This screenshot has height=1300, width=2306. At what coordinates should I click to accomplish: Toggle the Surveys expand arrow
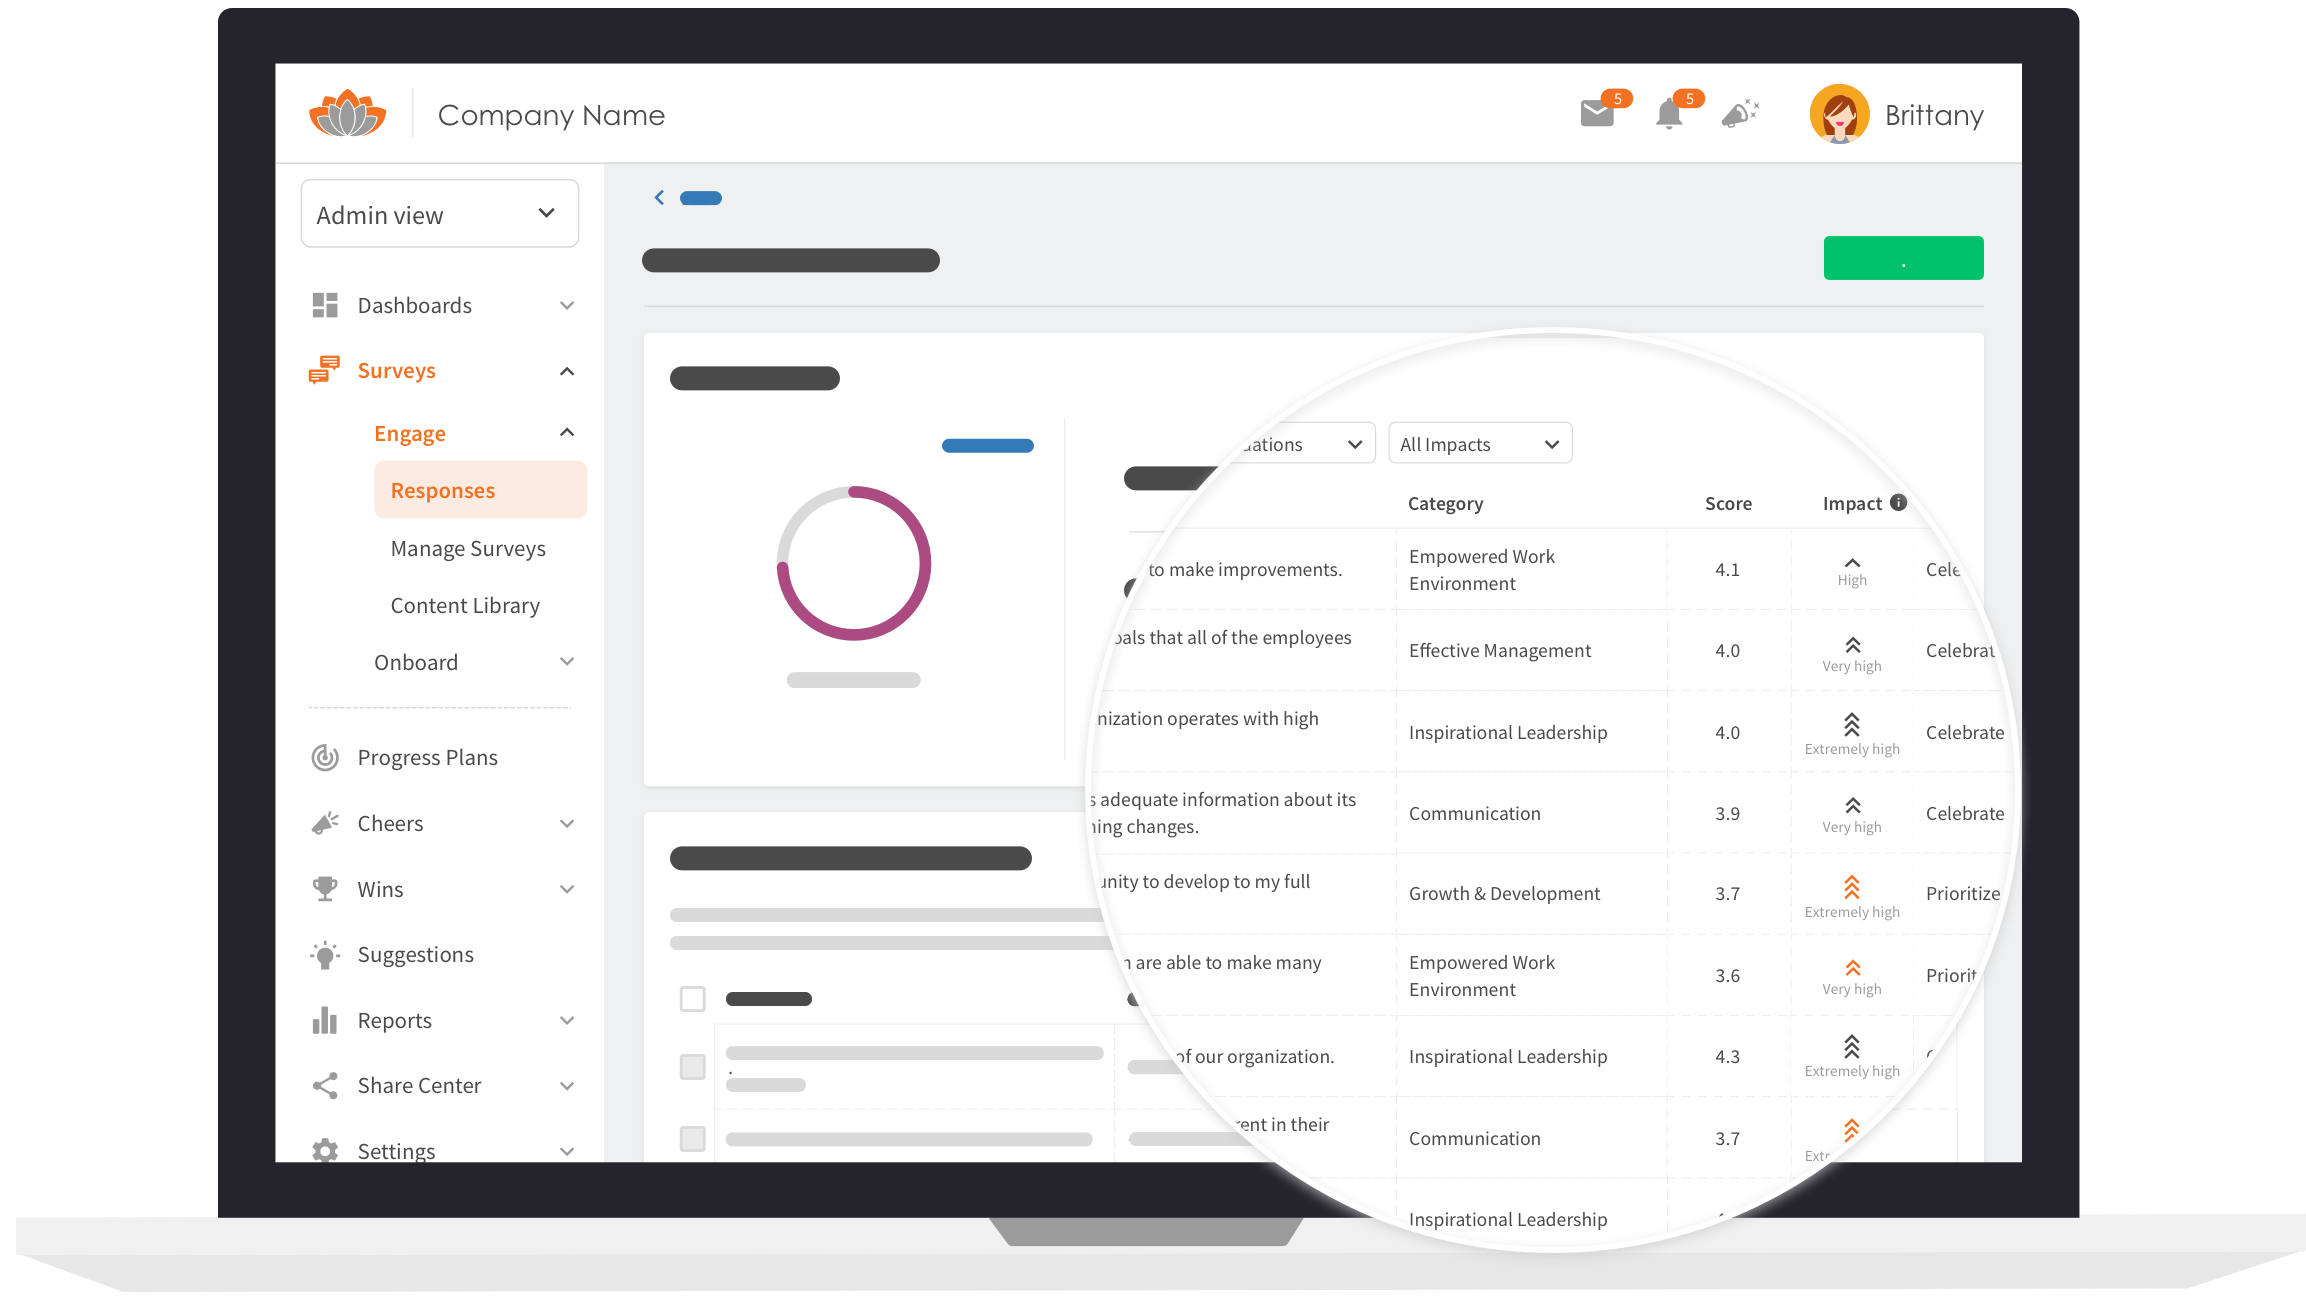click(x=565, y=371)
